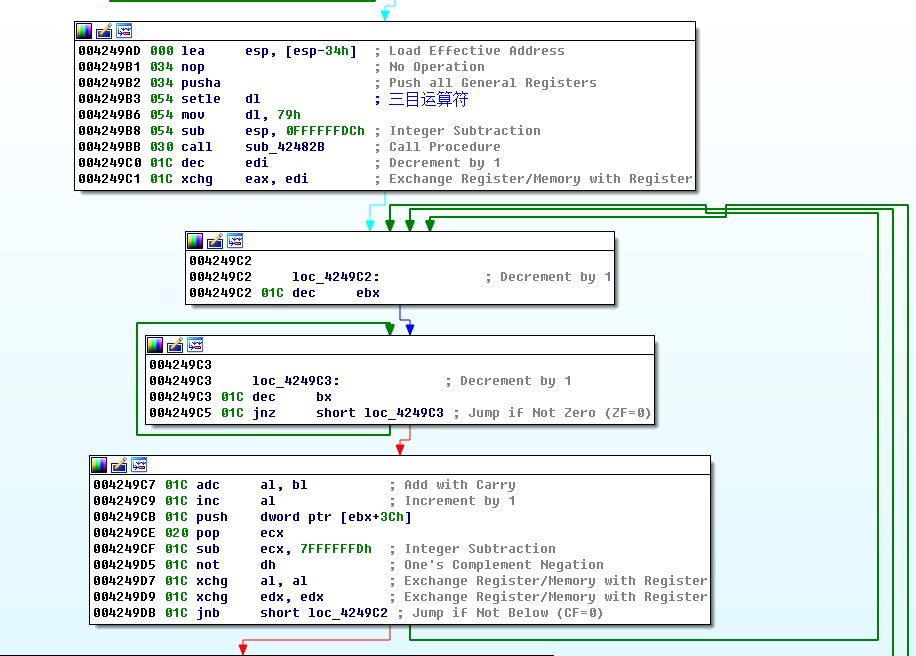The width and height of the screenshot is (916, 656).
Task: Click set node color icon on the loc_4249C3 block
Action: 155,345
